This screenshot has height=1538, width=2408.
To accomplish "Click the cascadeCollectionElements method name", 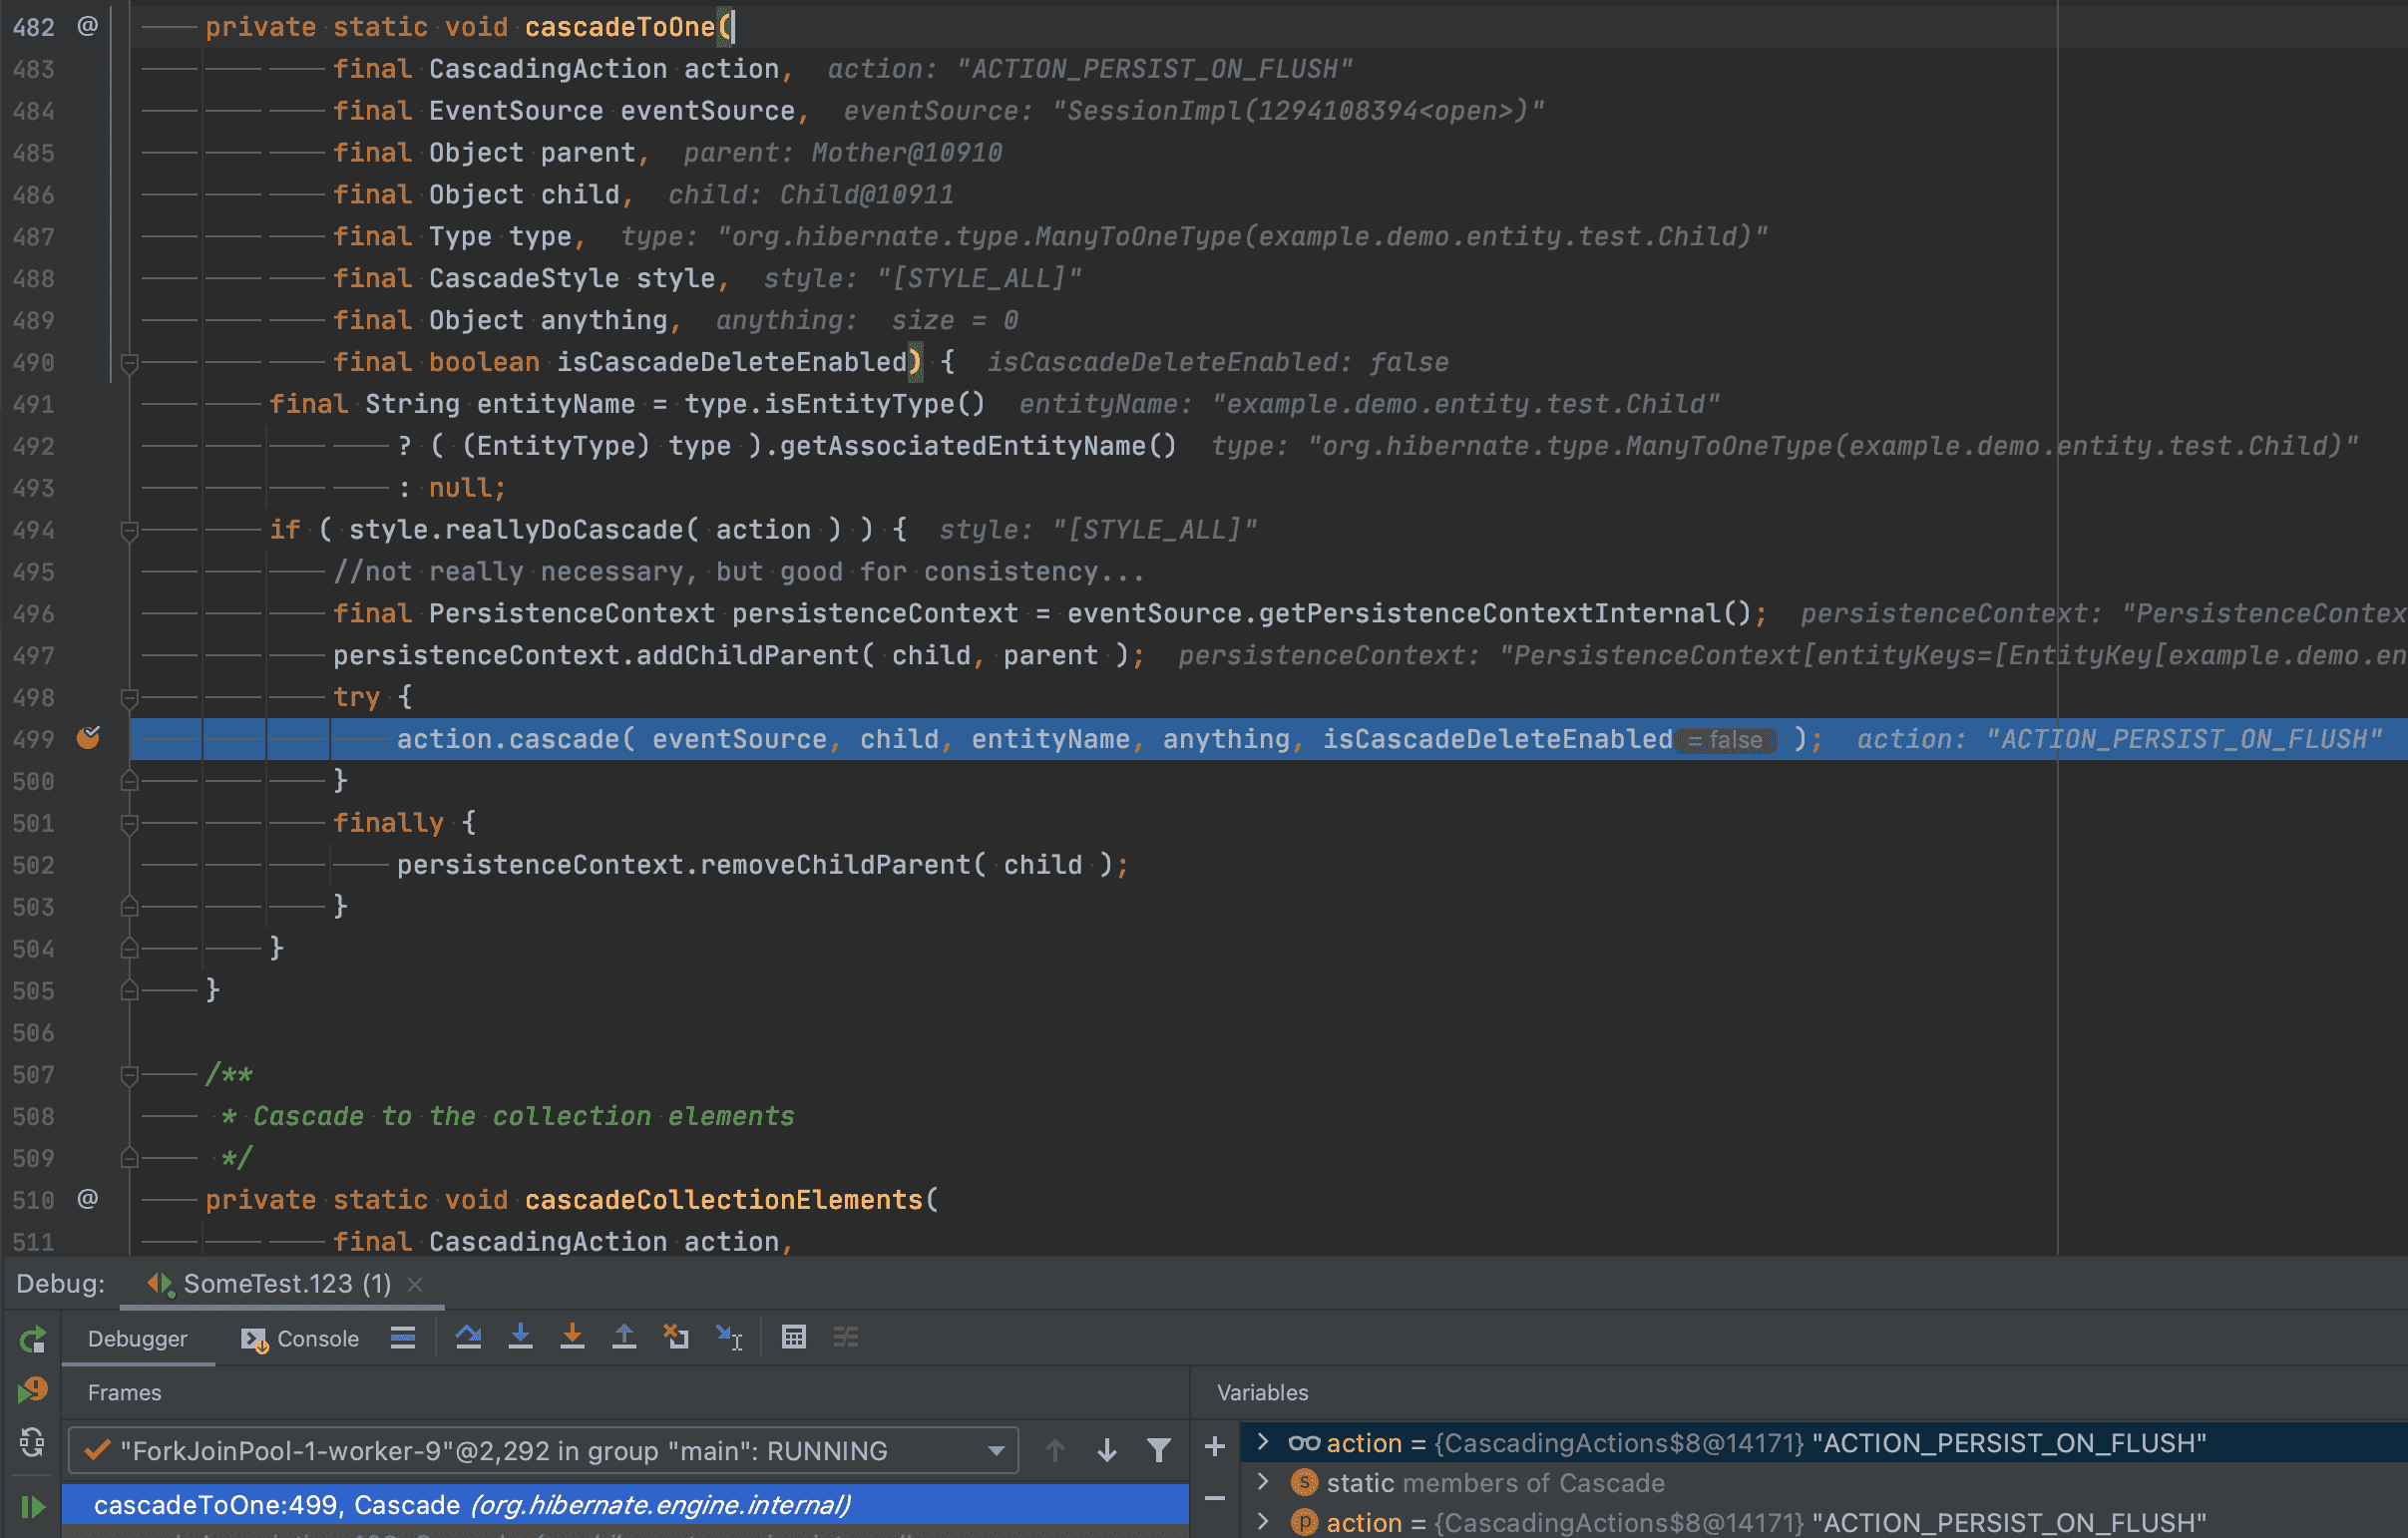I will coord(724,1199).
